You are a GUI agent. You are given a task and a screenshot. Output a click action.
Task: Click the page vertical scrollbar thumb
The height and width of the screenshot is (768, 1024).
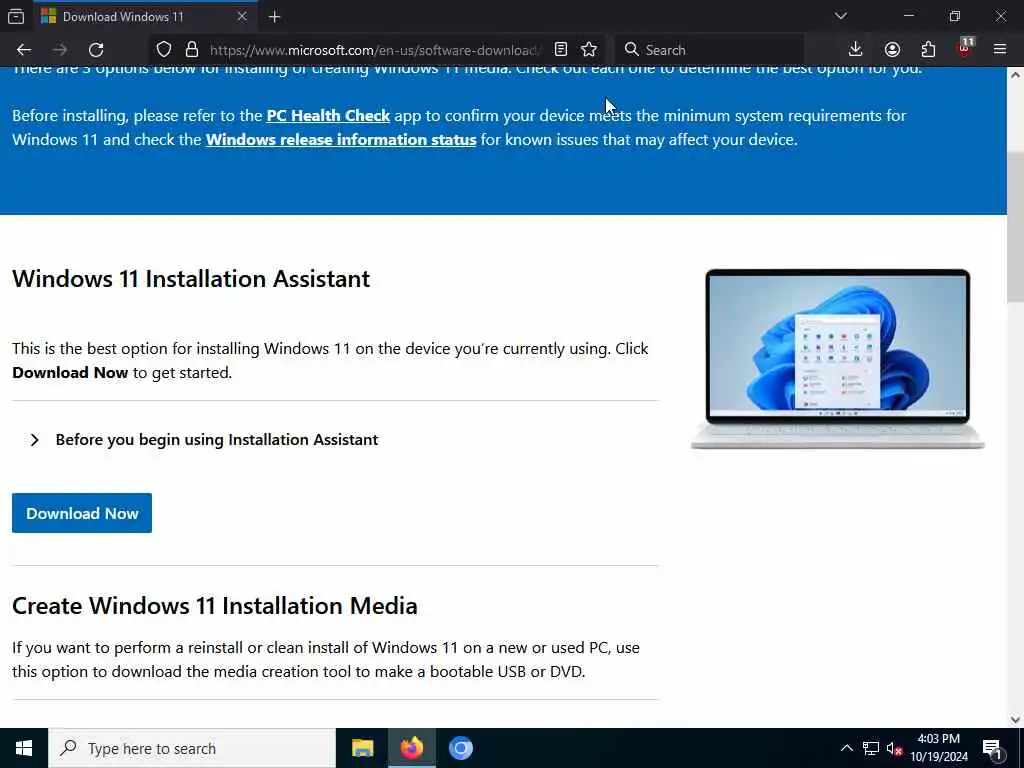1015,227
